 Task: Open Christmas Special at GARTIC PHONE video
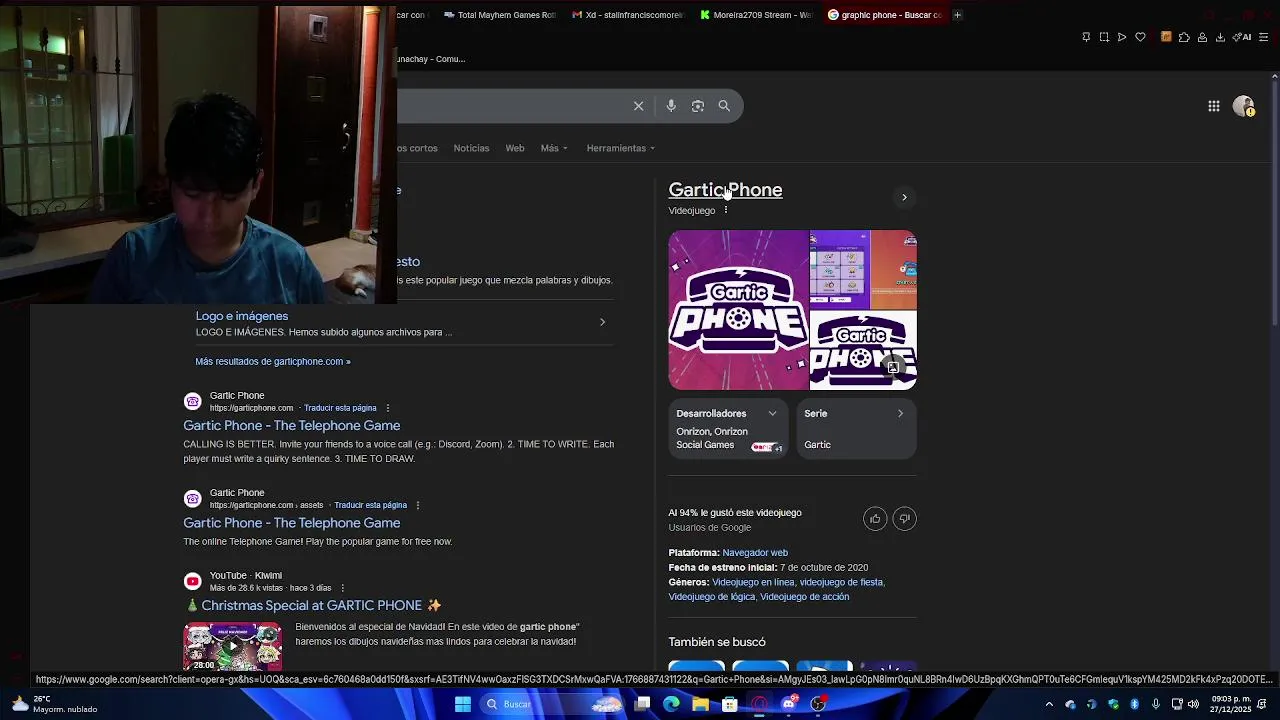point(313,606)
